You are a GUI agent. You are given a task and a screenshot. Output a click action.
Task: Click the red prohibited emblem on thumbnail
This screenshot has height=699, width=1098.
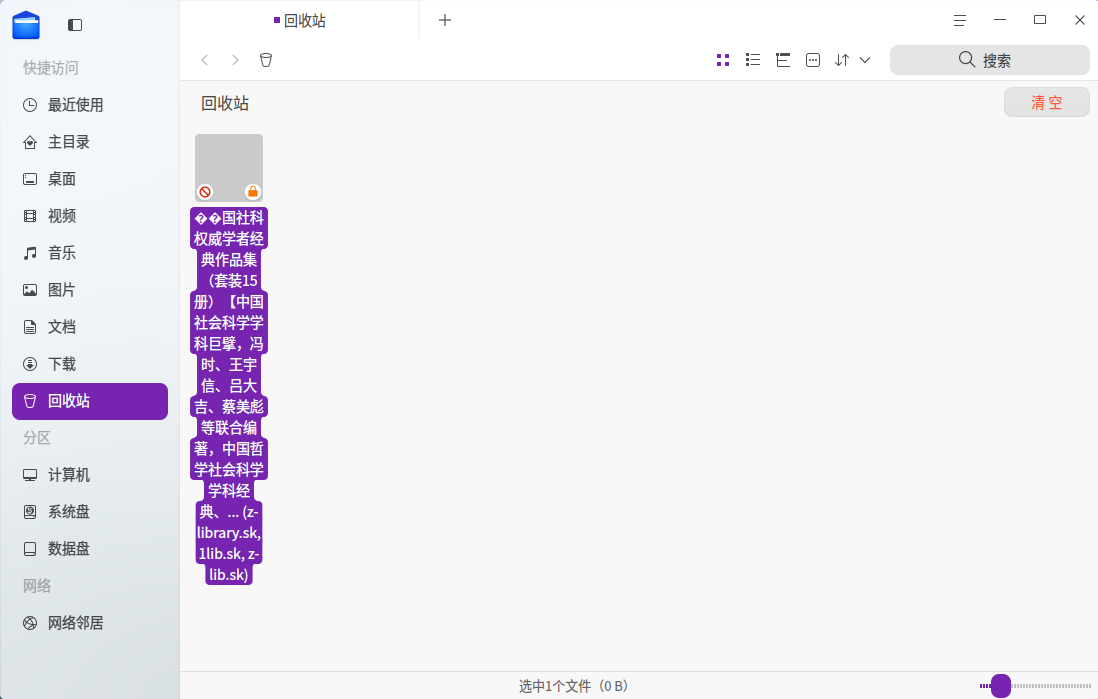(x=205, y=192)
